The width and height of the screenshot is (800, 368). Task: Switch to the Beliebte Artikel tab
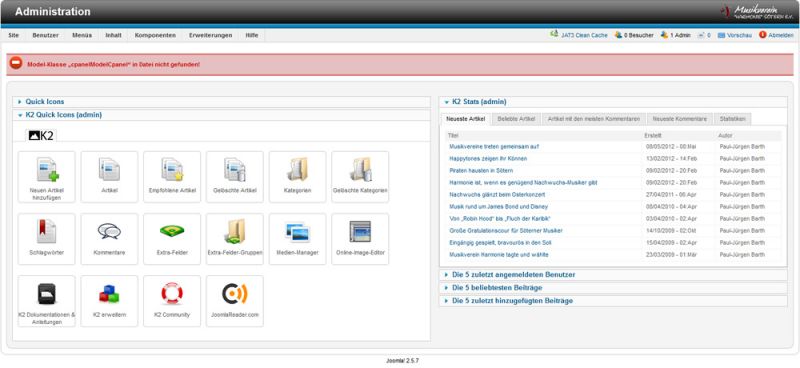(x=516, y=119)
